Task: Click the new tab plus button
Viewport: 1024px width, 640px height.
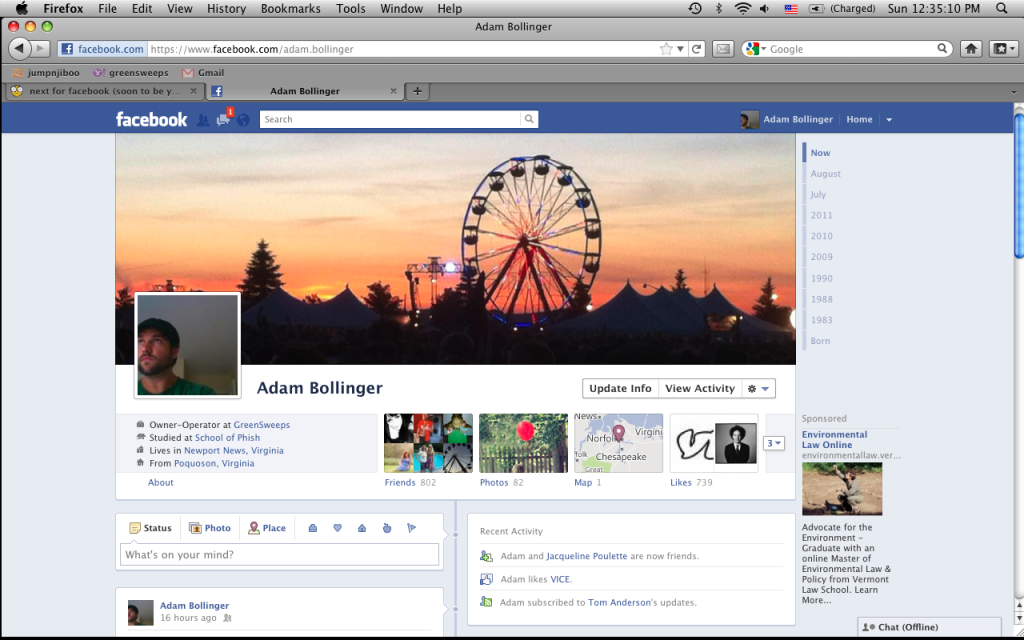Action: click(x=417, y=91)
